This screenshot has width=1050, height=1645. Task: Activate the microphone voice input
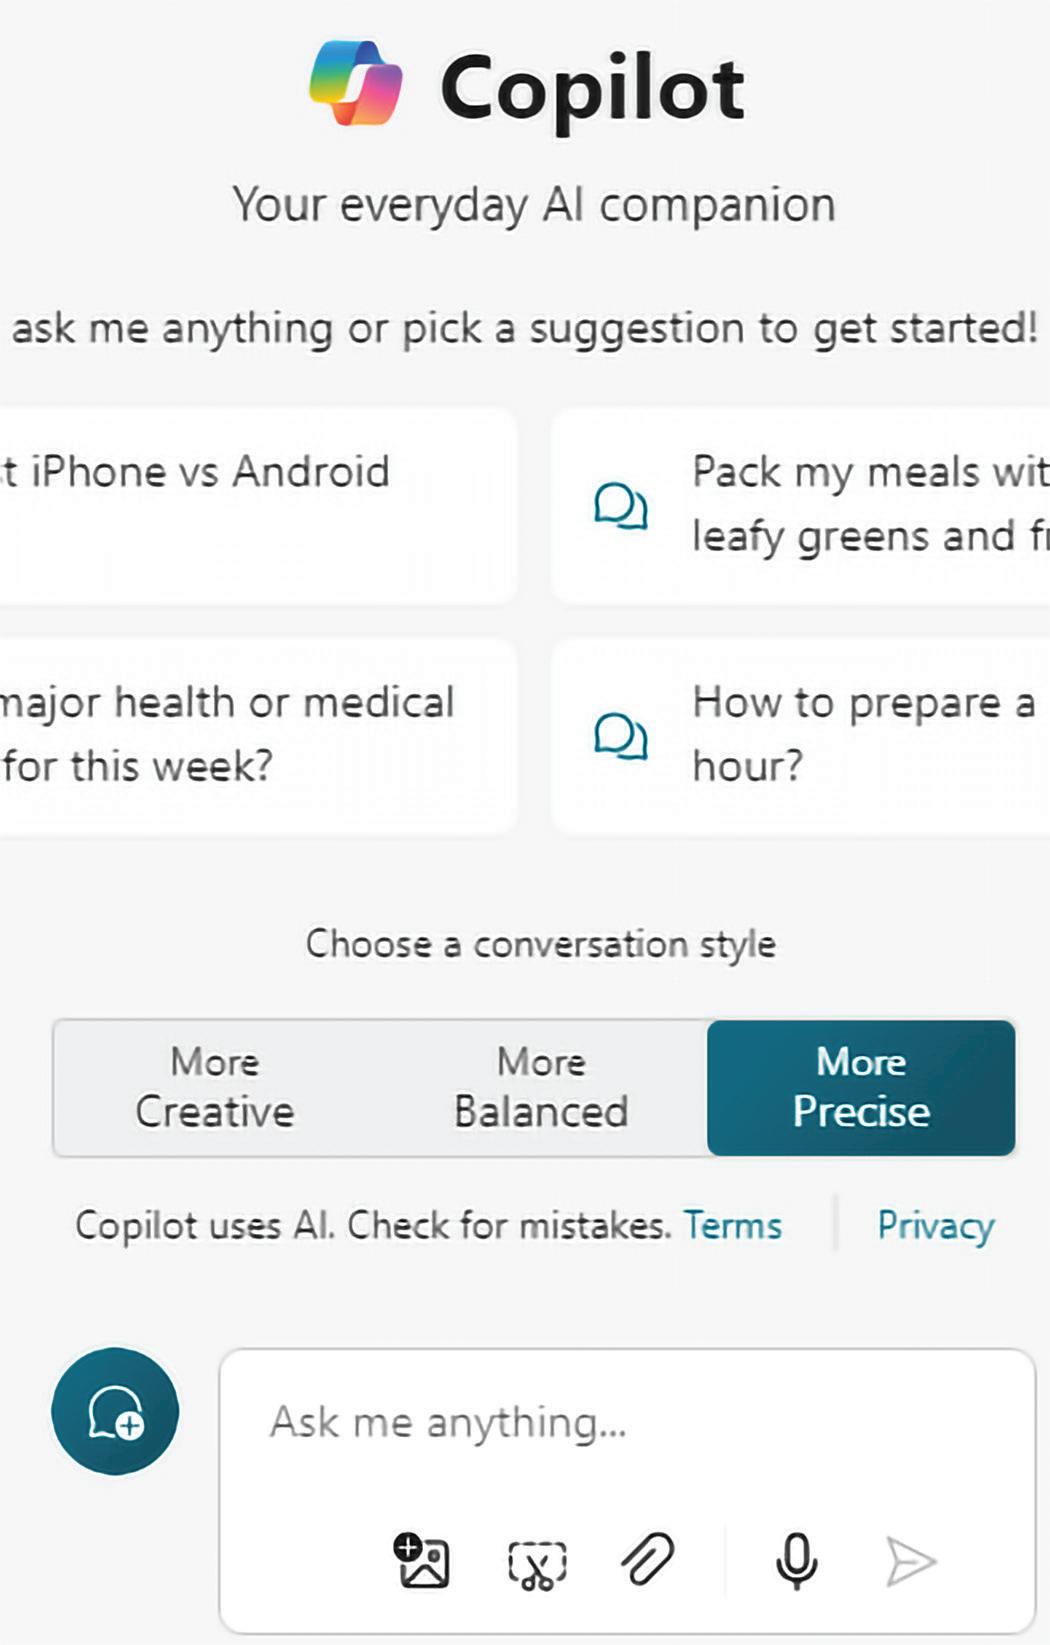[x=796, y=1560]
